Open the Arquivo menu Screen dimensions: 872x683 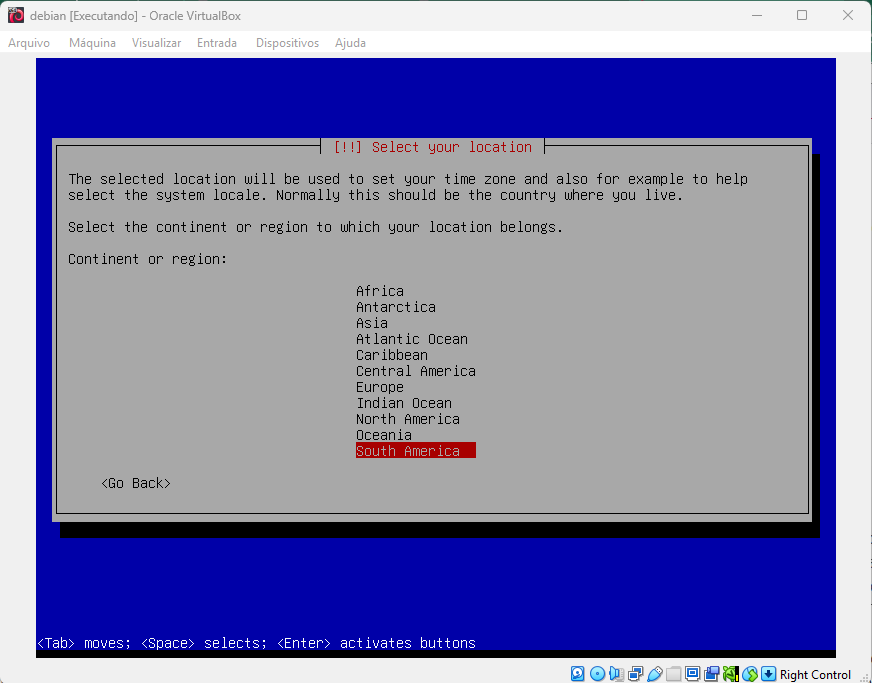29,43
